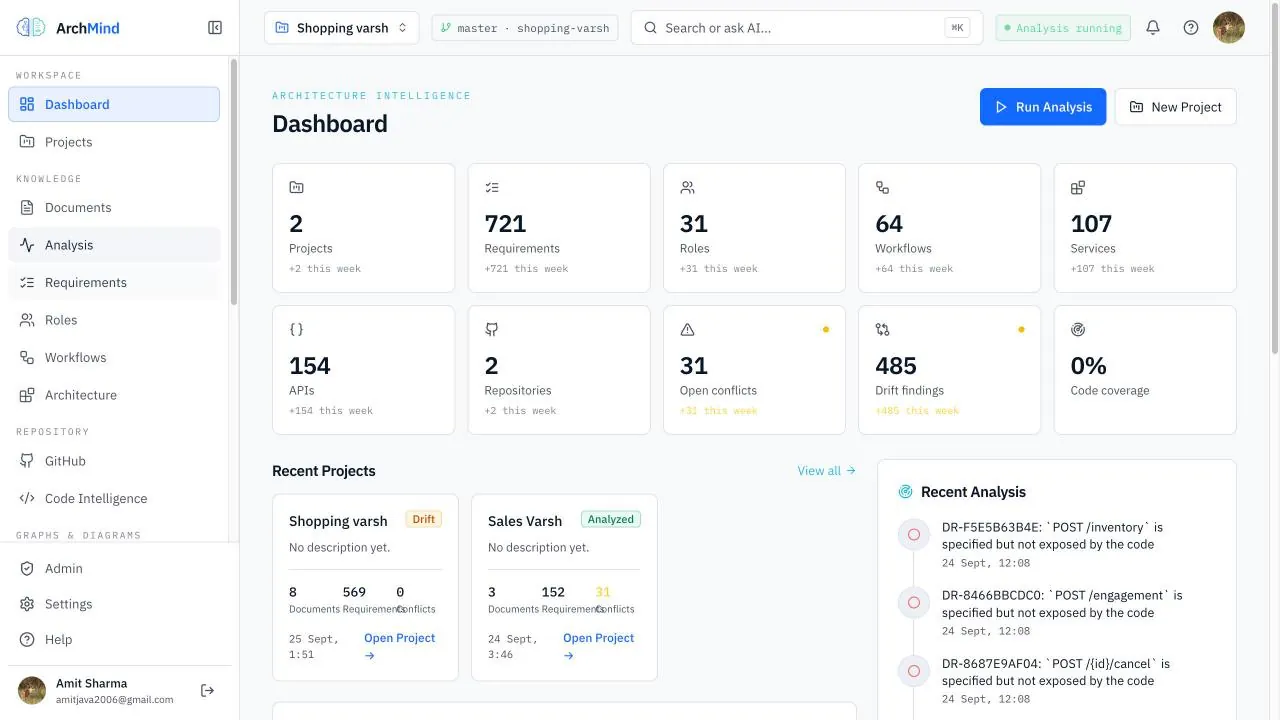Follow the View all link
This screenshot has width=1280, height=720.
827,471
